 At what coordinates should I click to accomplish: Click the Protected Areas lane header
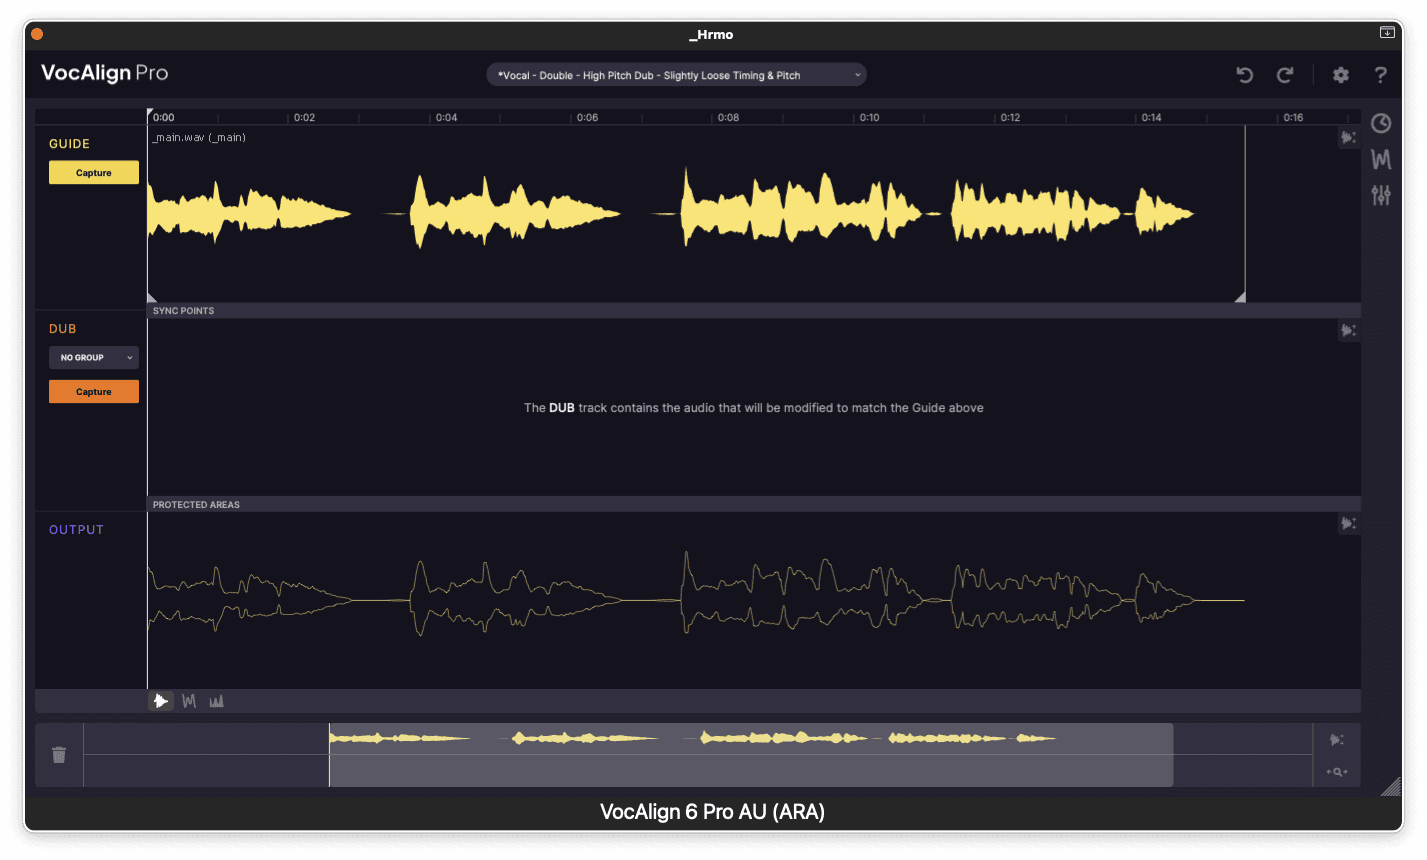tap(196, 505)
